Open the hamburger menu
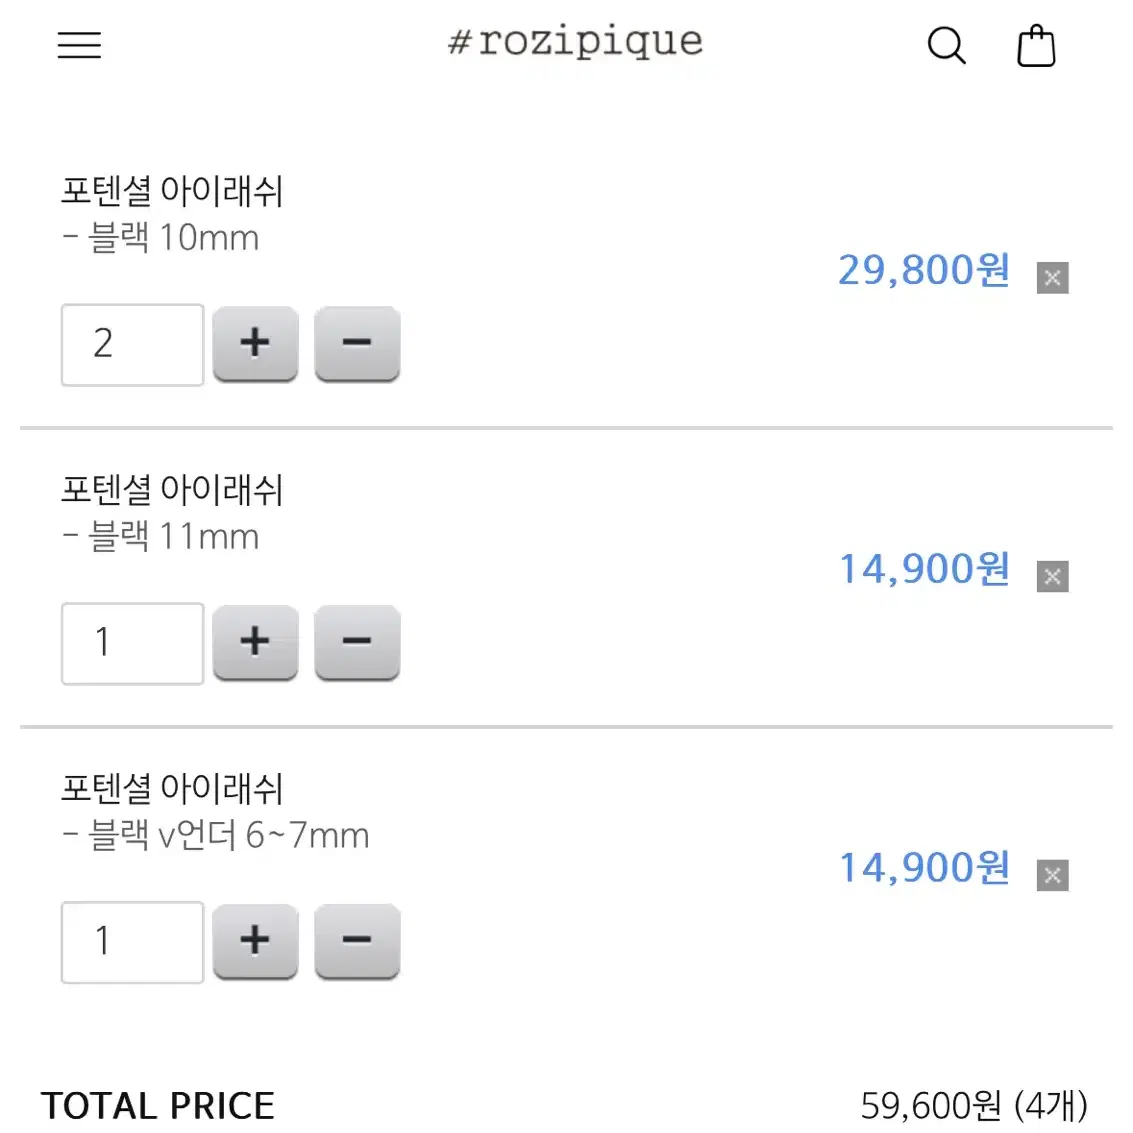Viewport: 1133px width, 1133px height. click(79, 45)
